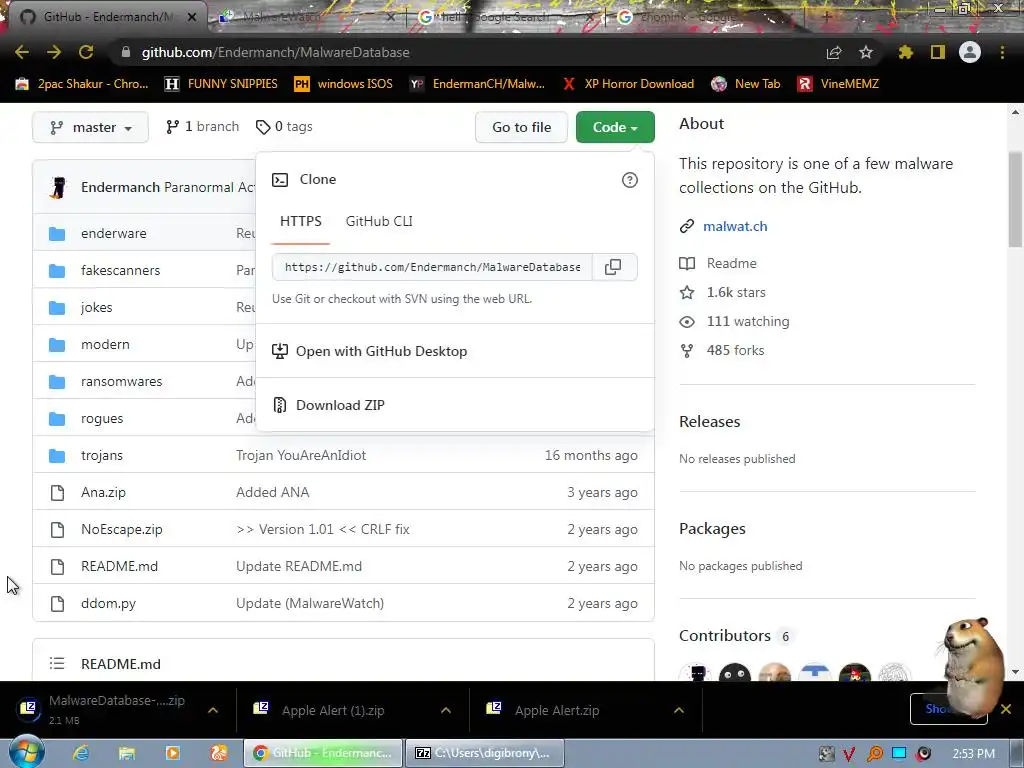Open the trojans folder
The height and width of the screenshot is (768, 1024).
coord(102,456)
